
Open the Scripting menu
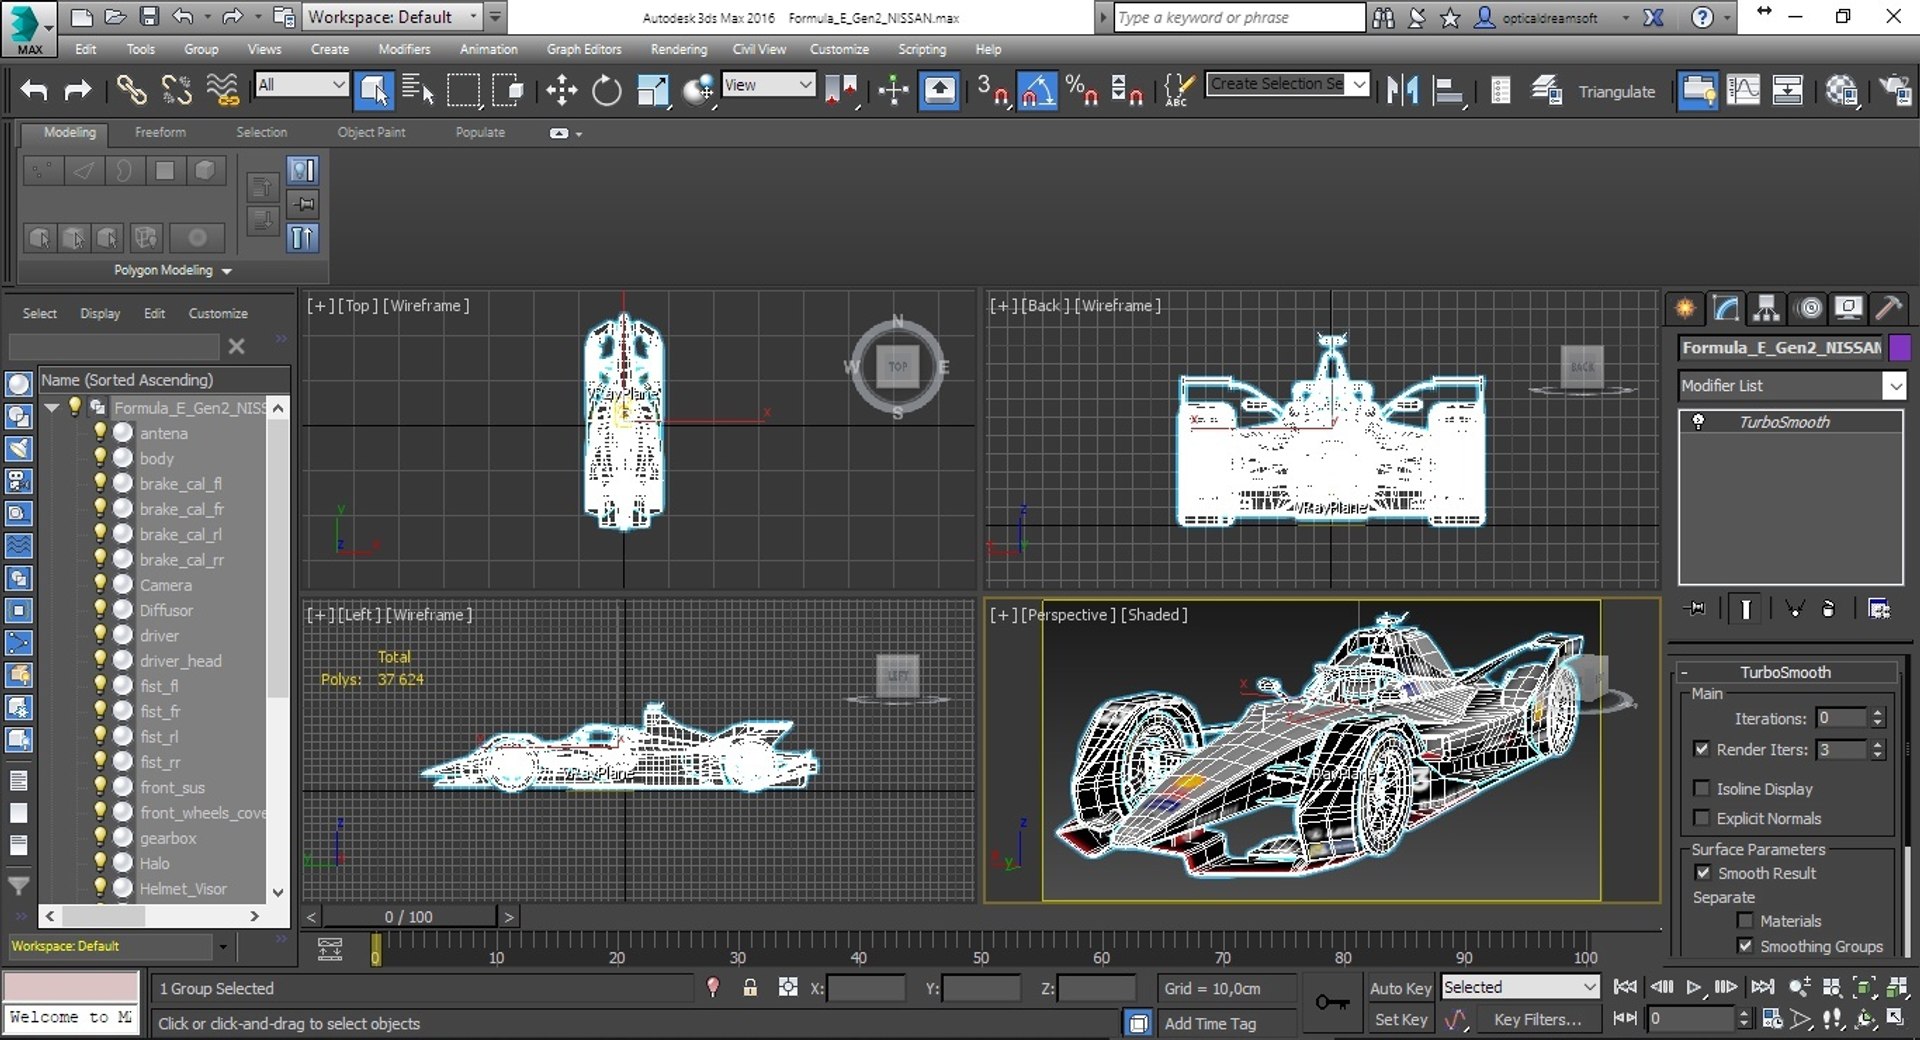[921, 49]
